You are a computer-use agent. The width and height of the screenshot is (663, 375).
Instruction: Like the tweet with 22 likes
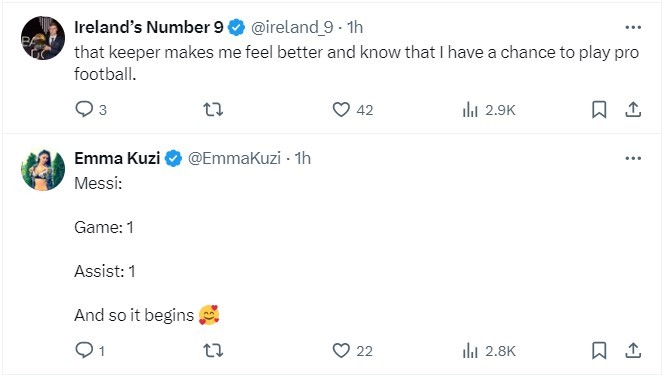(352, 350)
